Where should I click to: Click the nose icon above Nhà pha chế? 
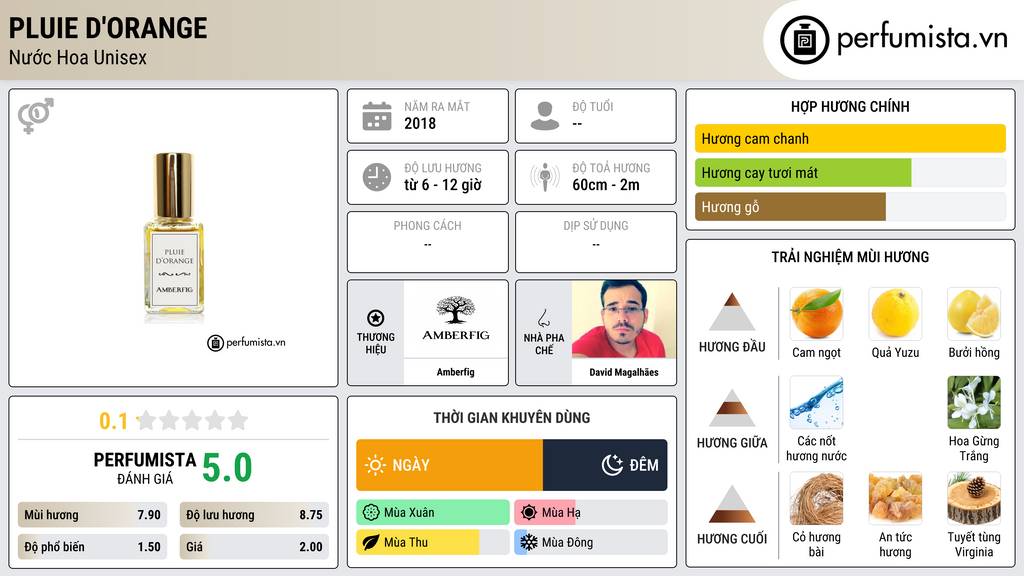pyautogui.click(x=543, y=318)
